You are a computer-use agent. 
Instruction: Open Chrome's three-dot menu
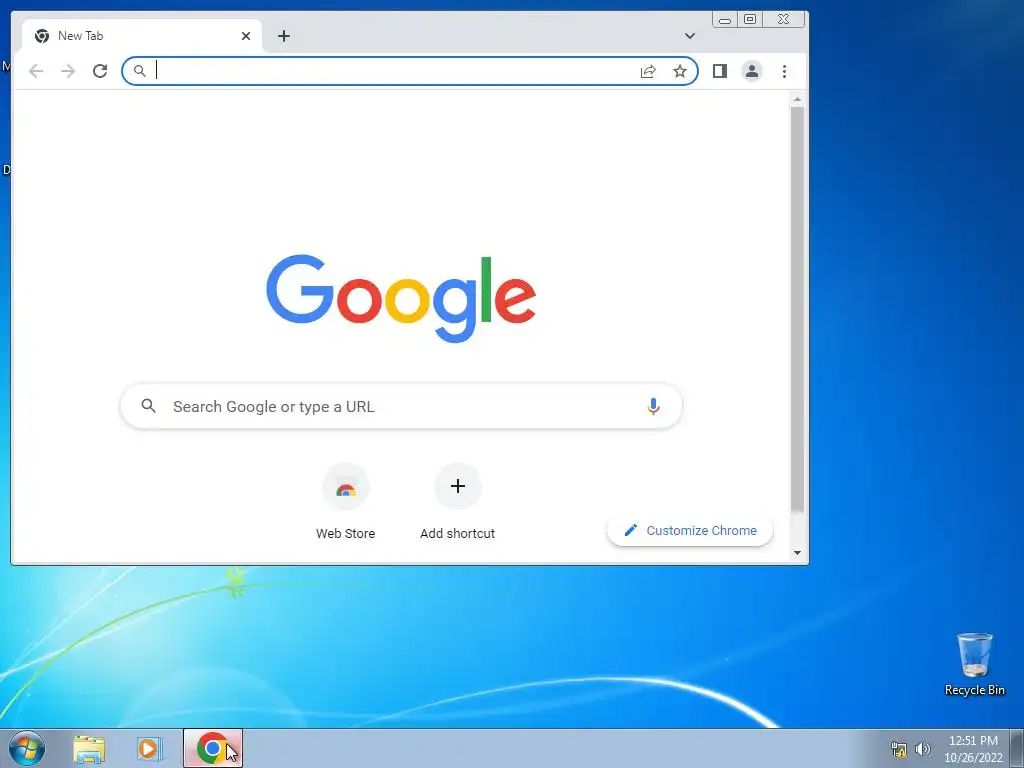click(784, 71)
